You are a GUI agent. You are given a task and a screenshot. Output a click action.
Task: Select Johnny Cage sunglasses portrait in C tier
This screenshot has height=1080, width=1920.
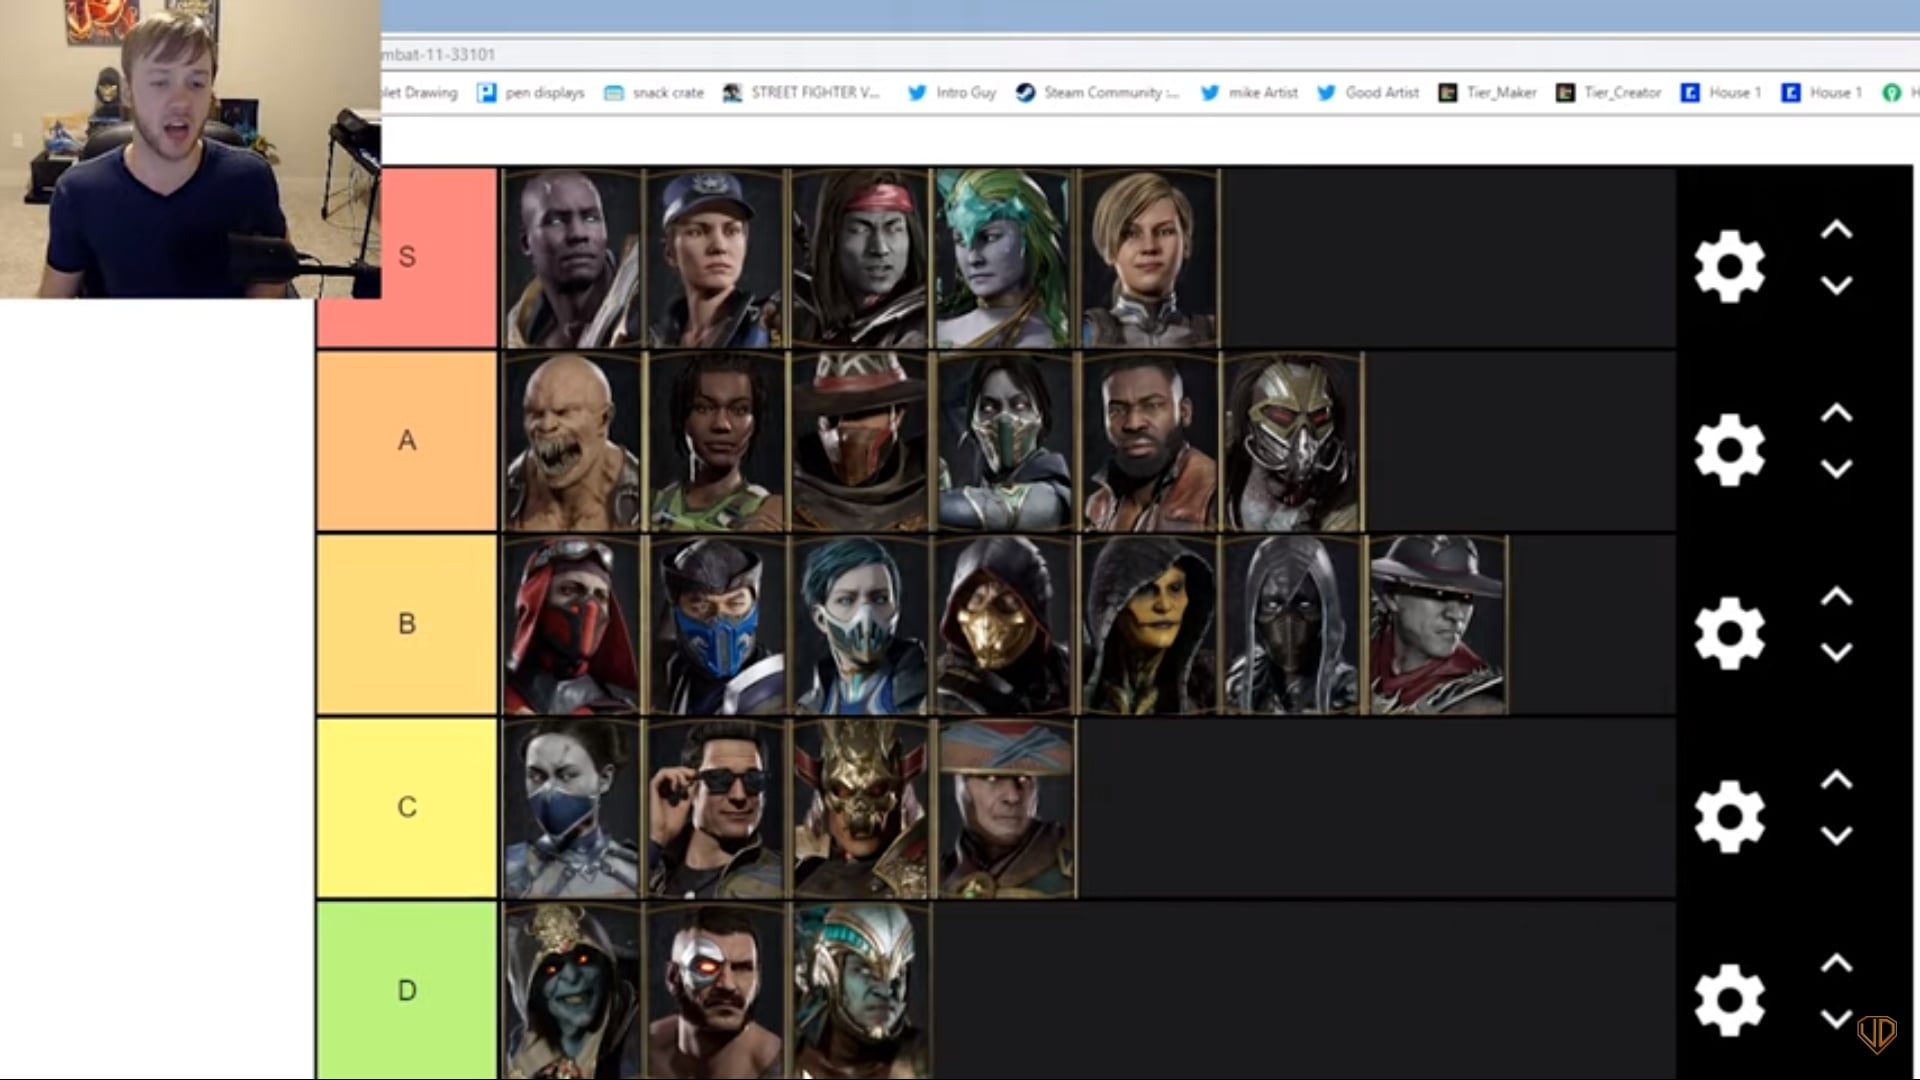pyautogui.click(x=716, y=808)
